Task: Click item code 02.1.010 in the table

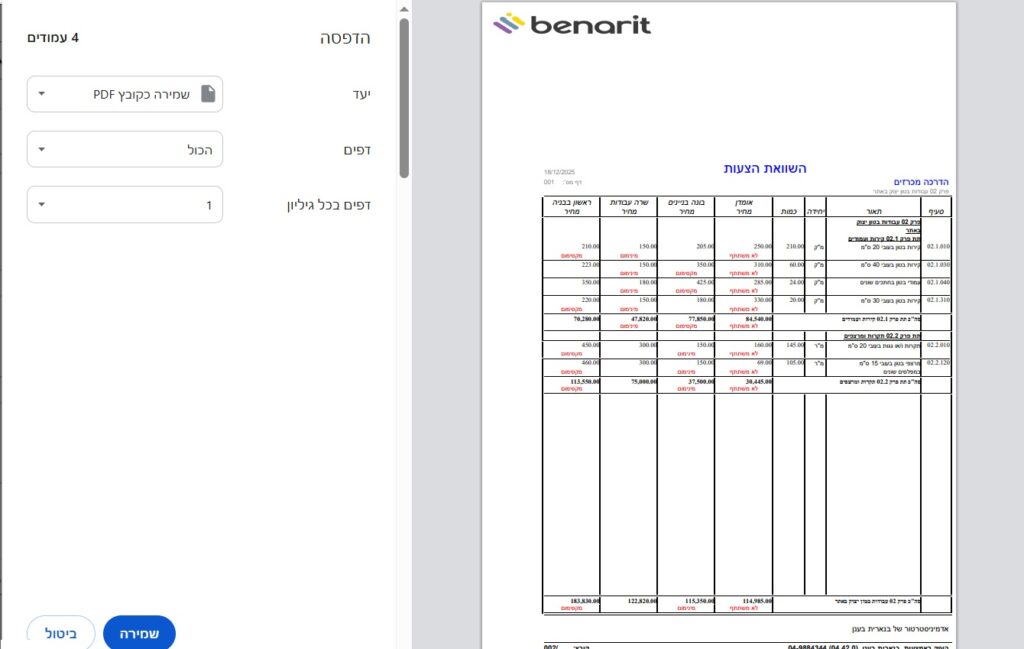Action: 937,246
